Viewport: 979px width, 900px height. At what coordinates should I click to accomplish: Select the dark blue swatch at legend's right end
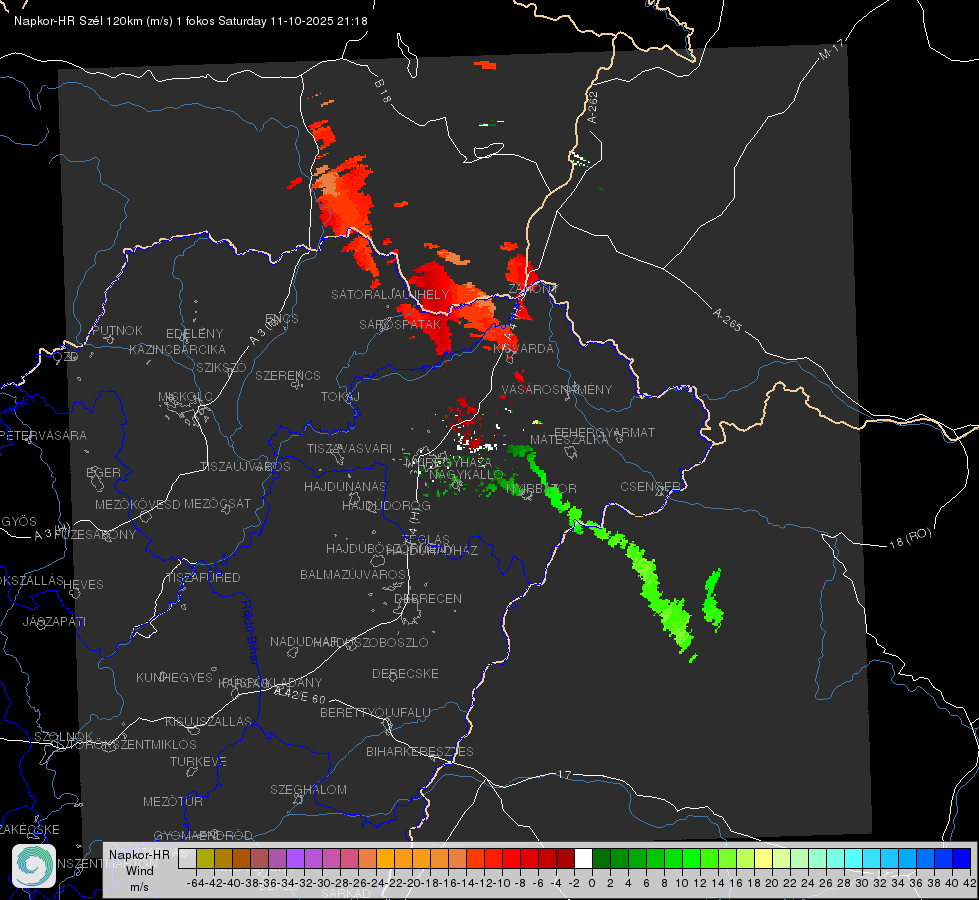point(962,858)
